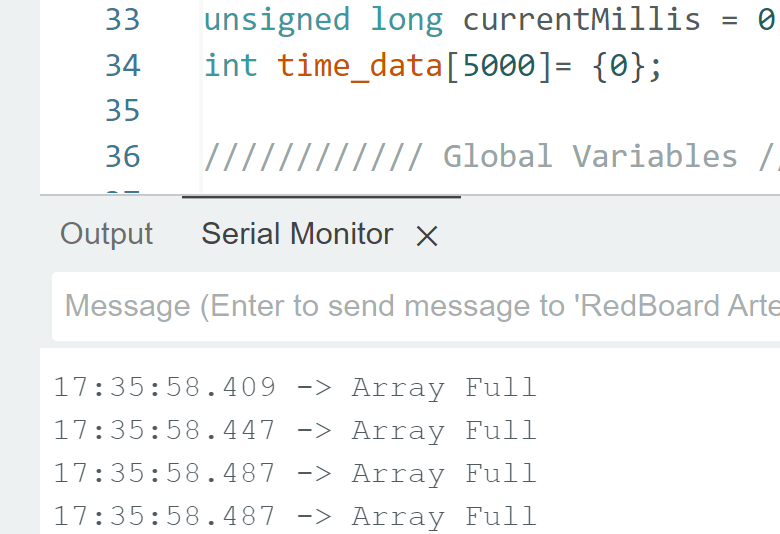Click the 17:35:58.409 Array Full log line
This screenshot has height=534, width=780.
point(295,388)
